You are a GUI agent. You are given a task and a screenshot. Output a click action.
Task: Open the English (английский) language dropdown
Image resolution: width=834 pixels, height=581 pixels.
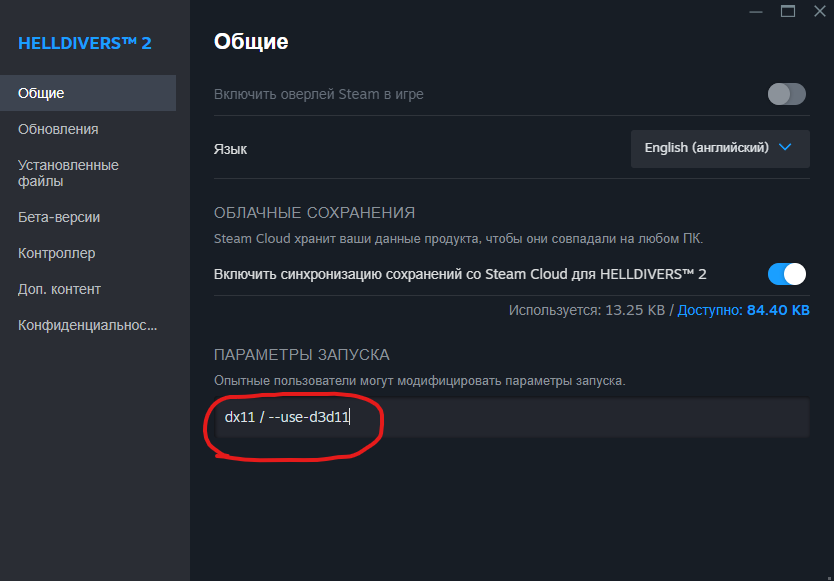pos(720,148)
